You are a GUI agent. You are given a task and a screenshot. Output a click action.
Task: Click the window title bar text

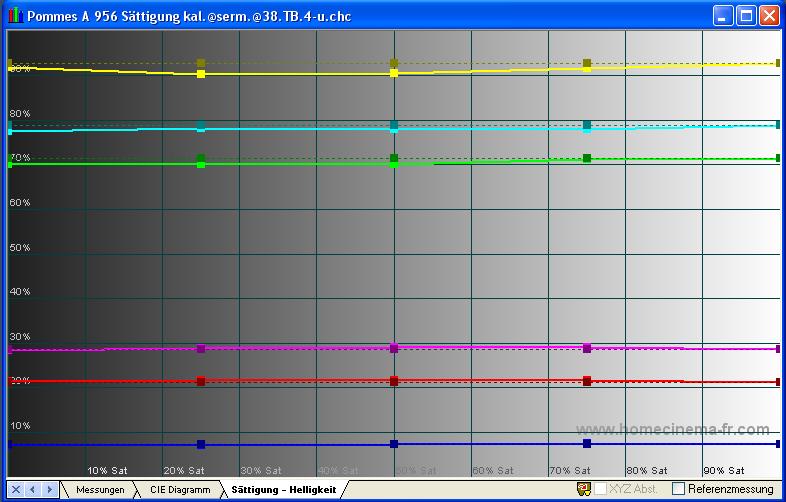(x=188, y=16)
